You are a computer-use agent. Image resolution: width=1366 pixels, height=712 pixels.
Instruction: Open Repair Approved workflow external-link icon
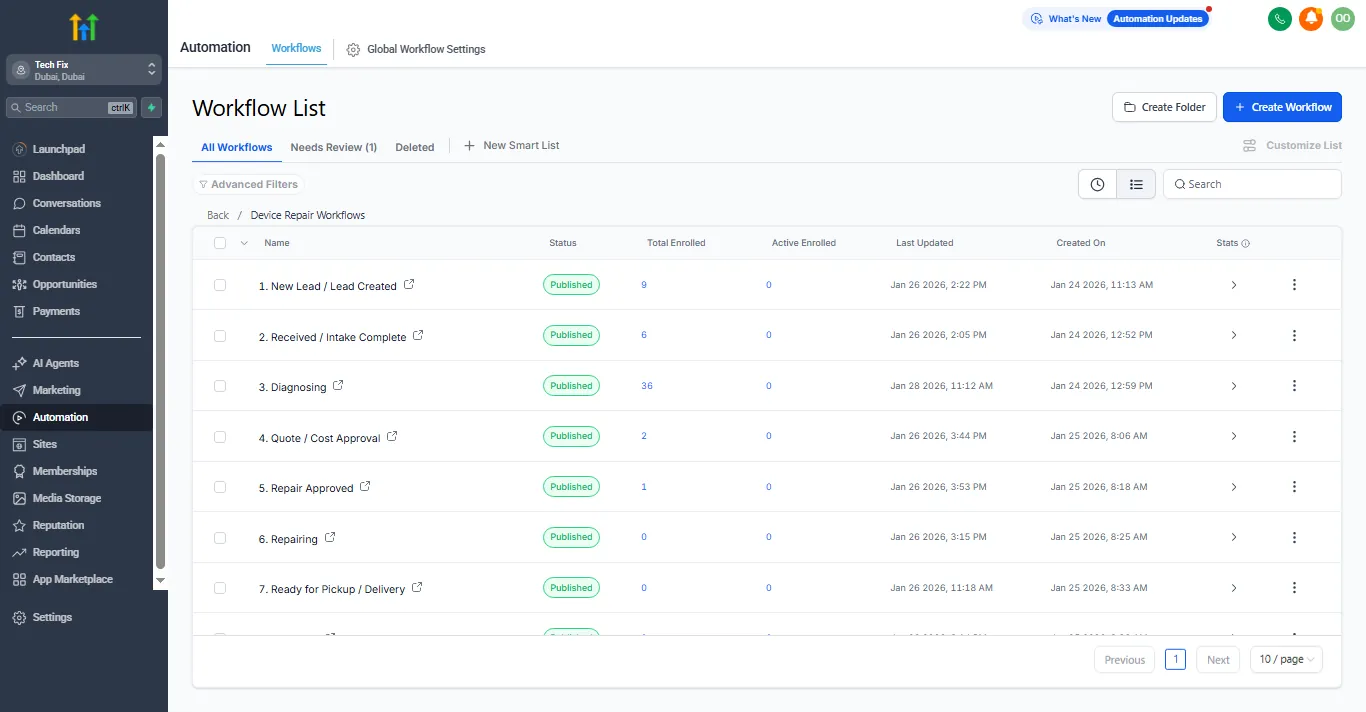[365, 487]
